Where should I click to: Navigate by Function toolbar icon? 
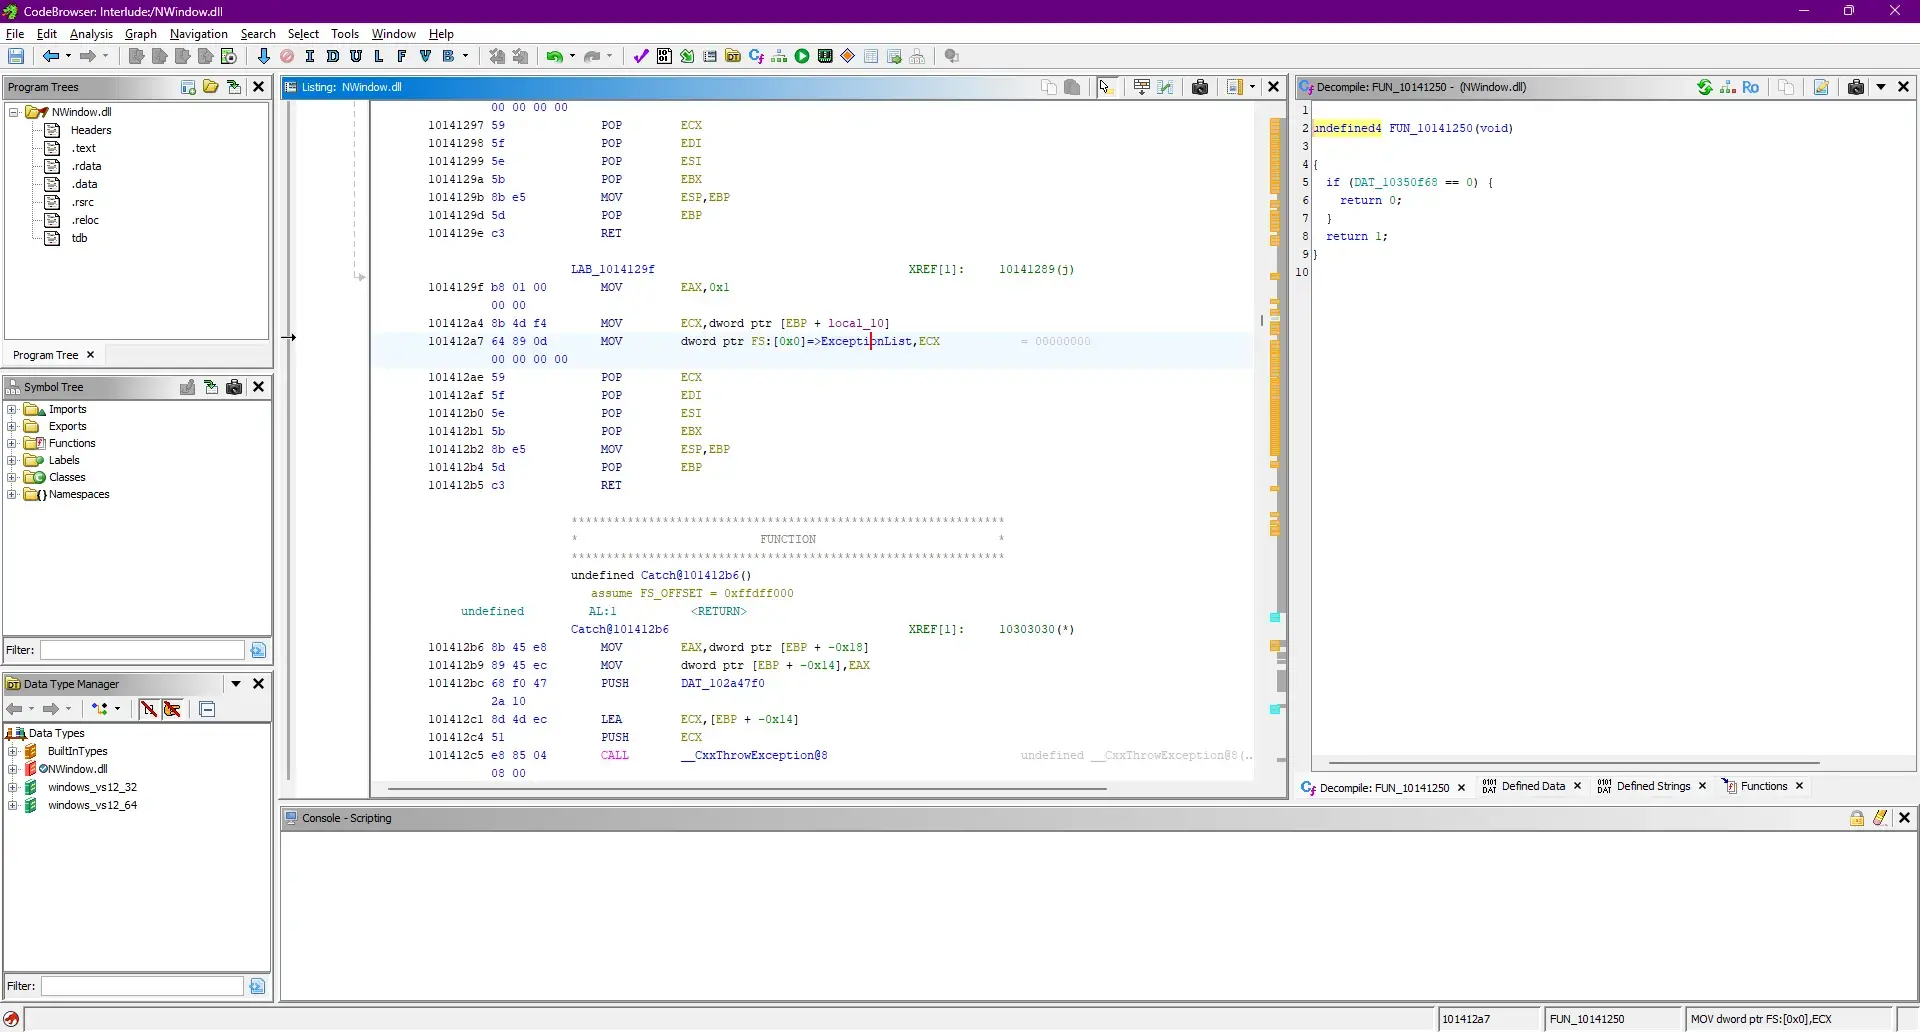coord(402,56)
